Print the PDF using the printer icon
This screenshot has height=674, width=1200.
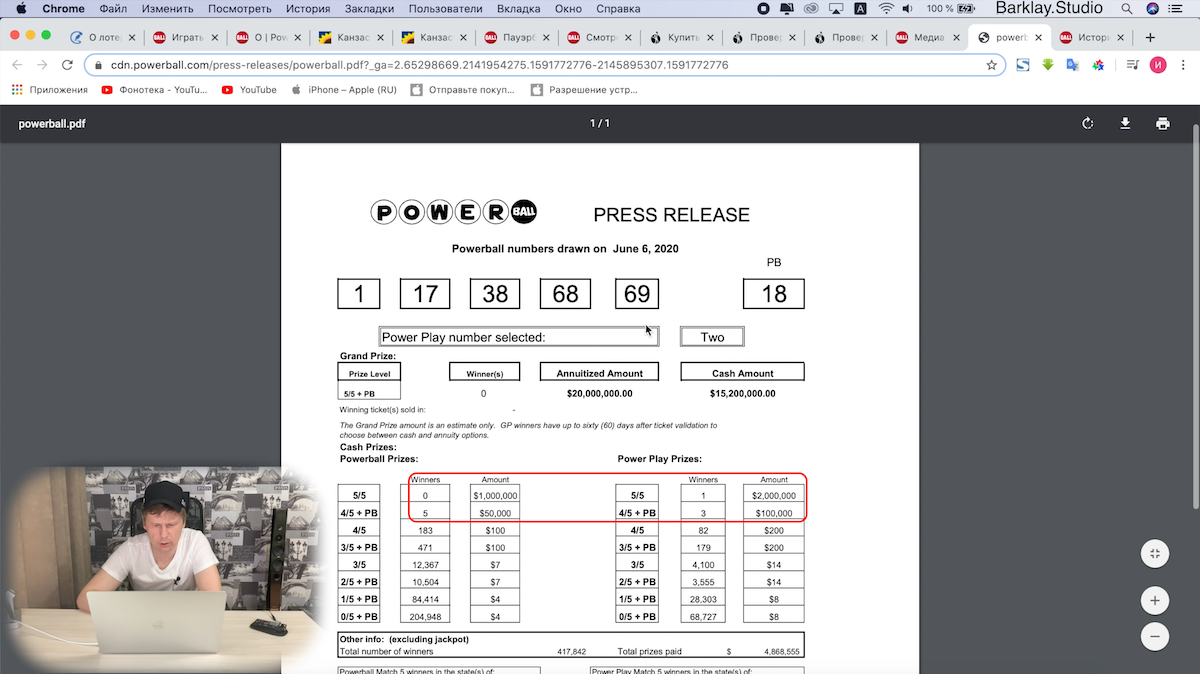[1162, 124]
